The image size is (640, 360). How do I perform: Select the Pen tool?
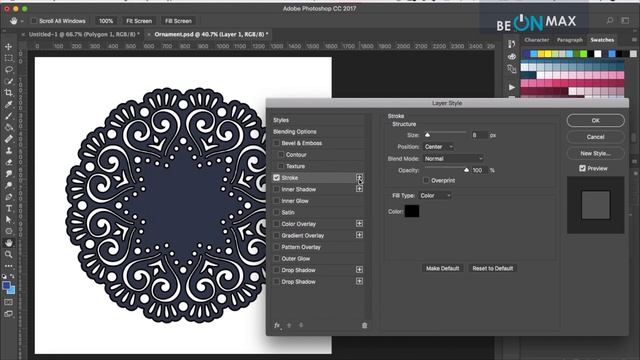9,197
